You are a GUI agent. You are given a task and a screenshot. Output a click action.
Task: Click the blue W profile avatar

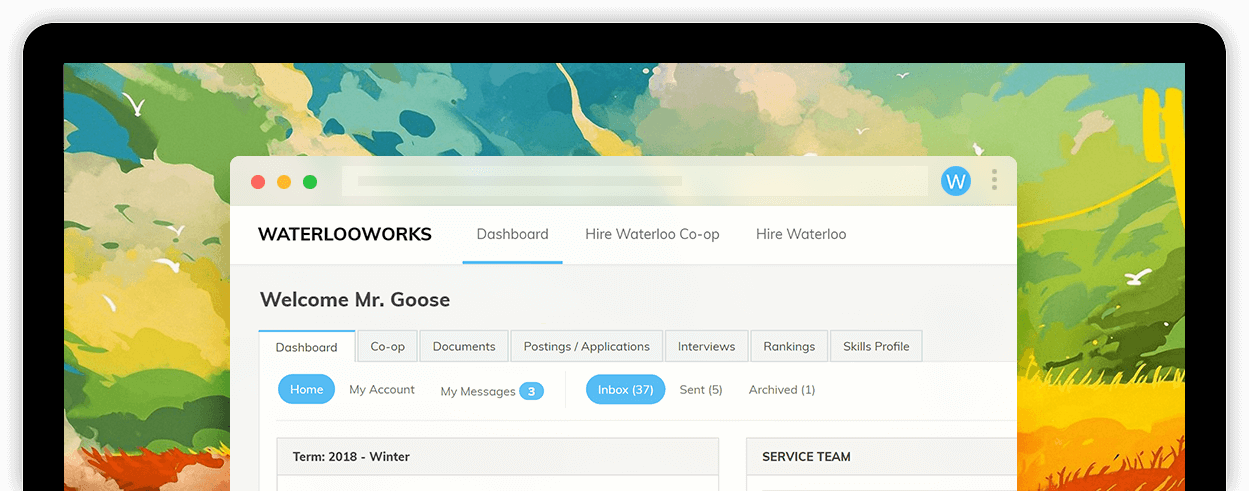[x=956, y=181]
